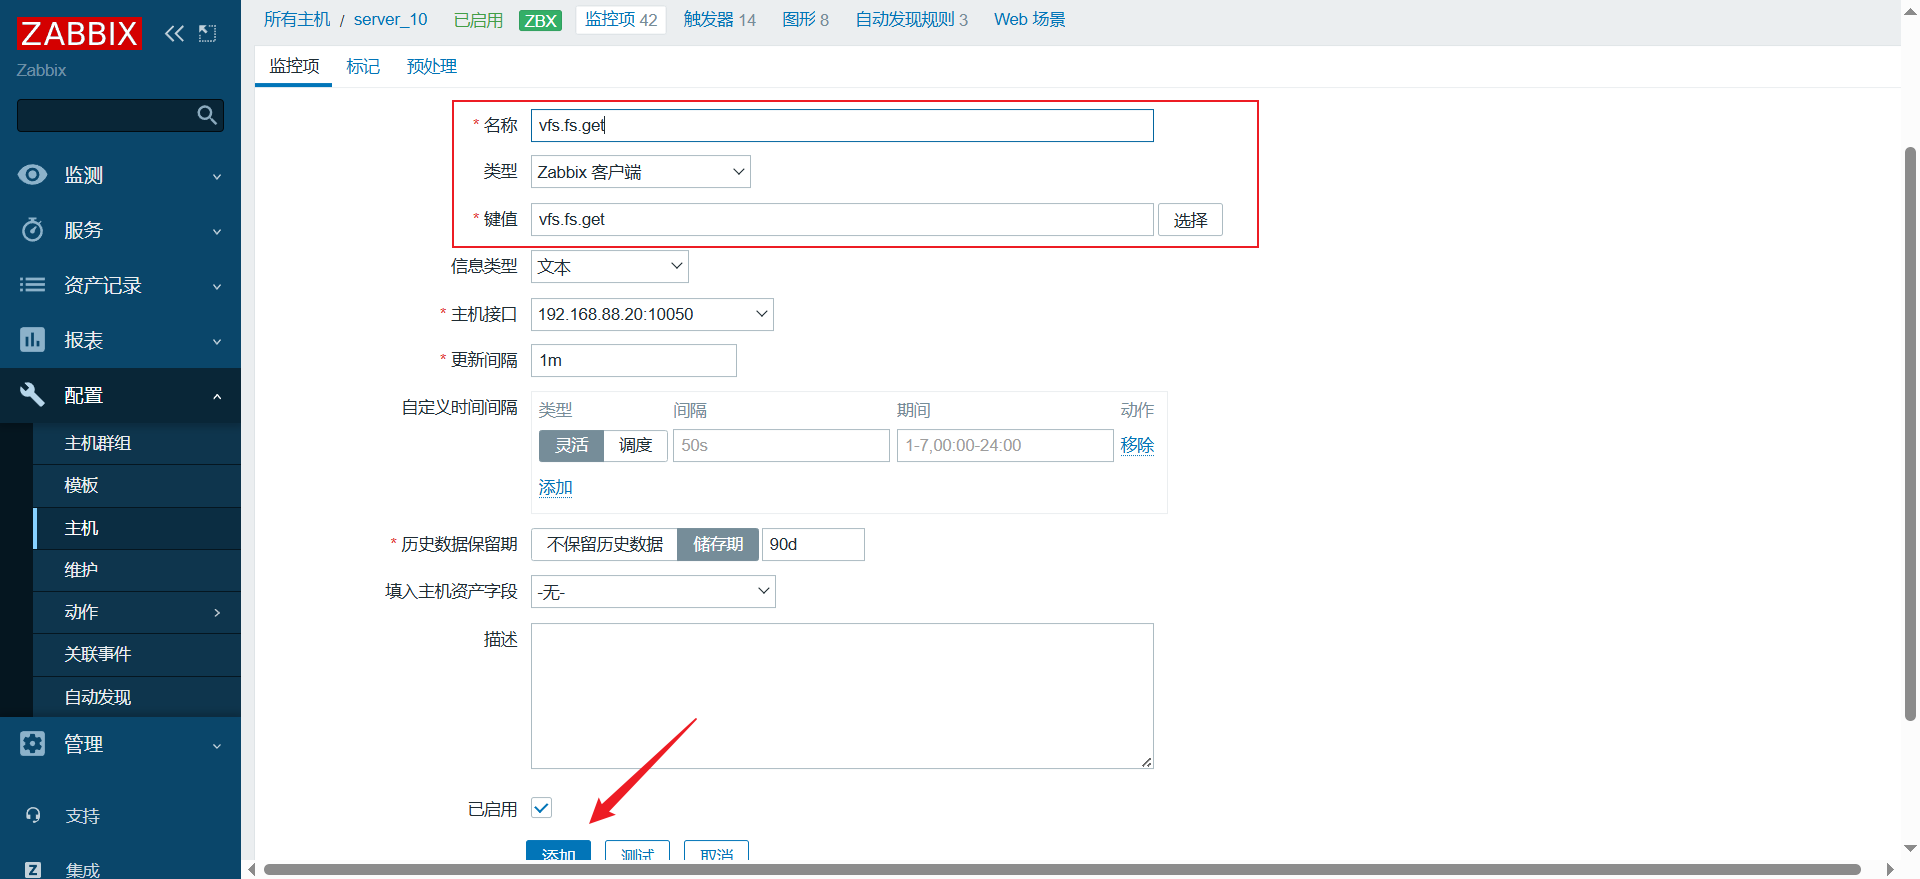Open the 管理 gear icon menu

pyautogui.click(x=32, y=744)
